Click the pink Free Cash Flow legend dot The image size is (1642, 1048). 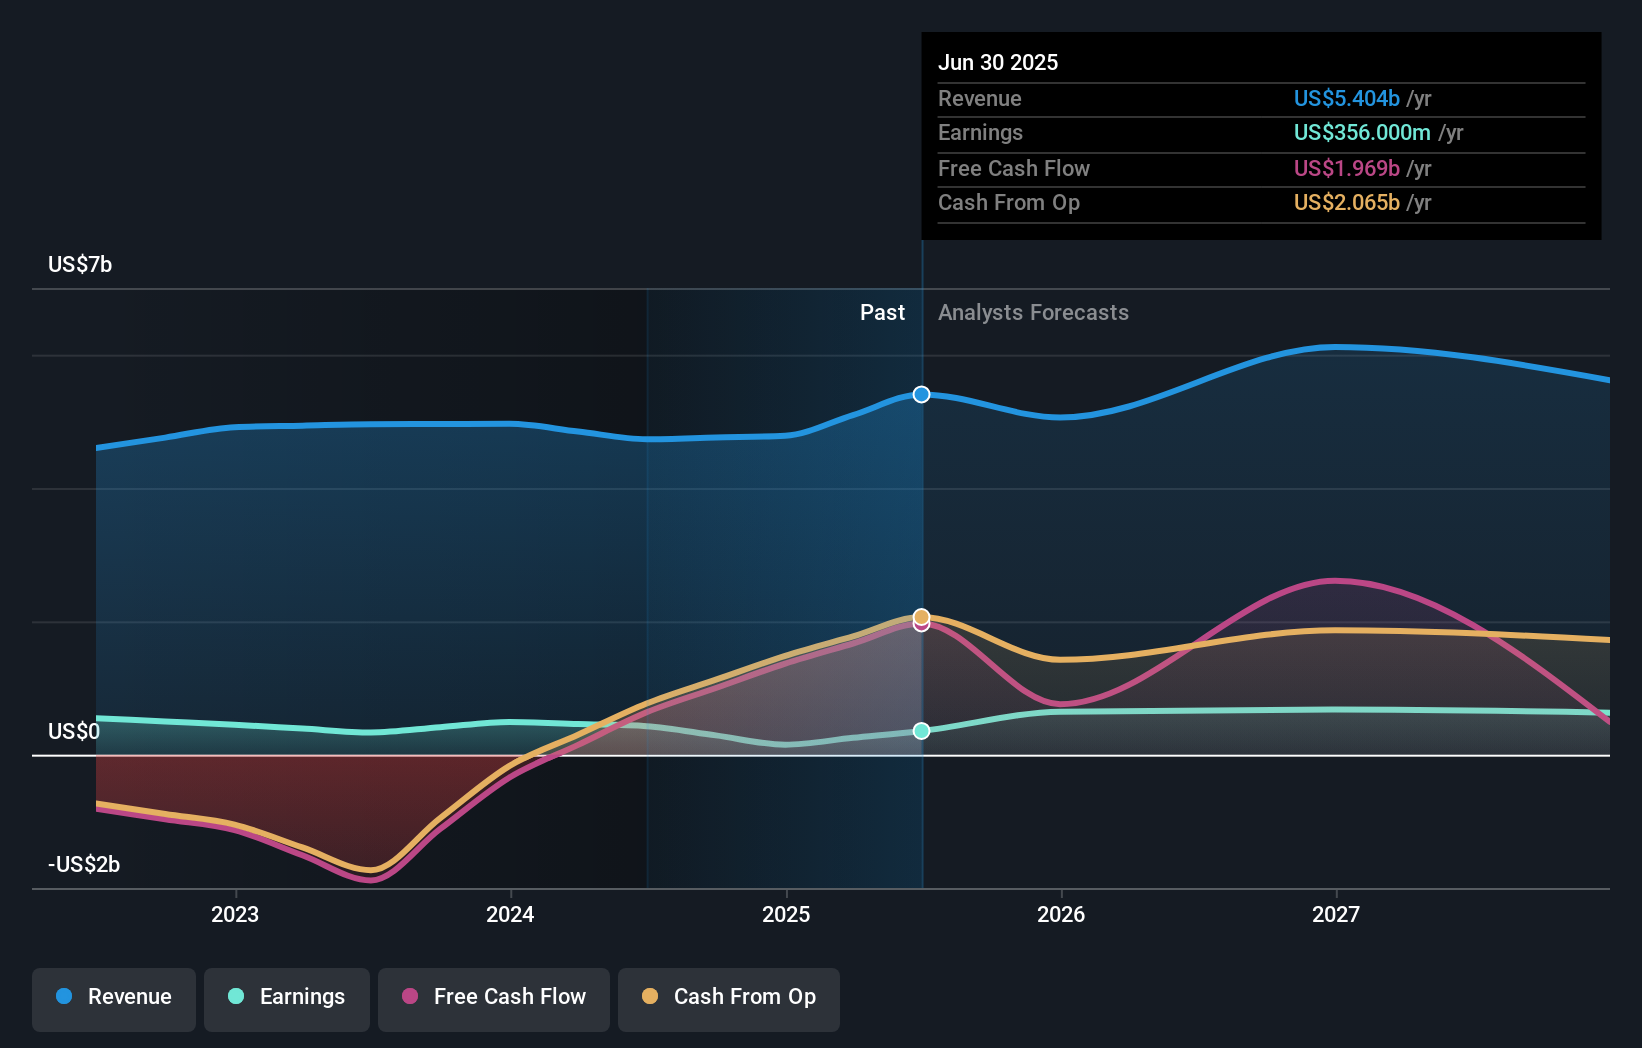click(410, 997)
